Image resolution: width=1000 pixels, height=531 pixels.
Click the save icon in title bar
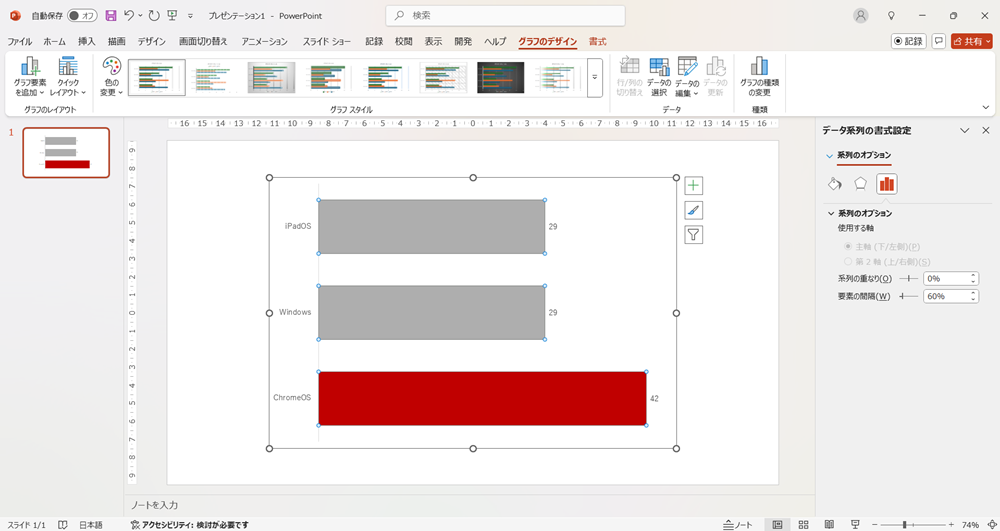(111, 15)
